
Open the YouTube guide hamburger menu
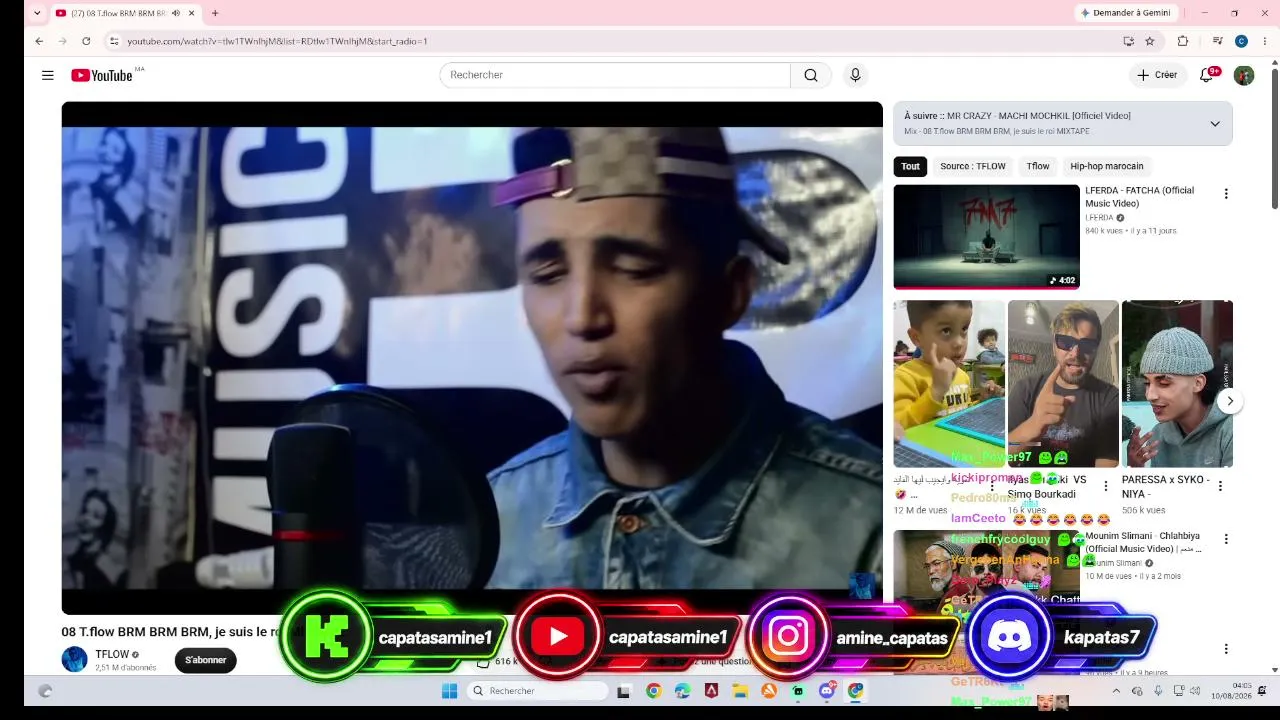tap(47, 75)
